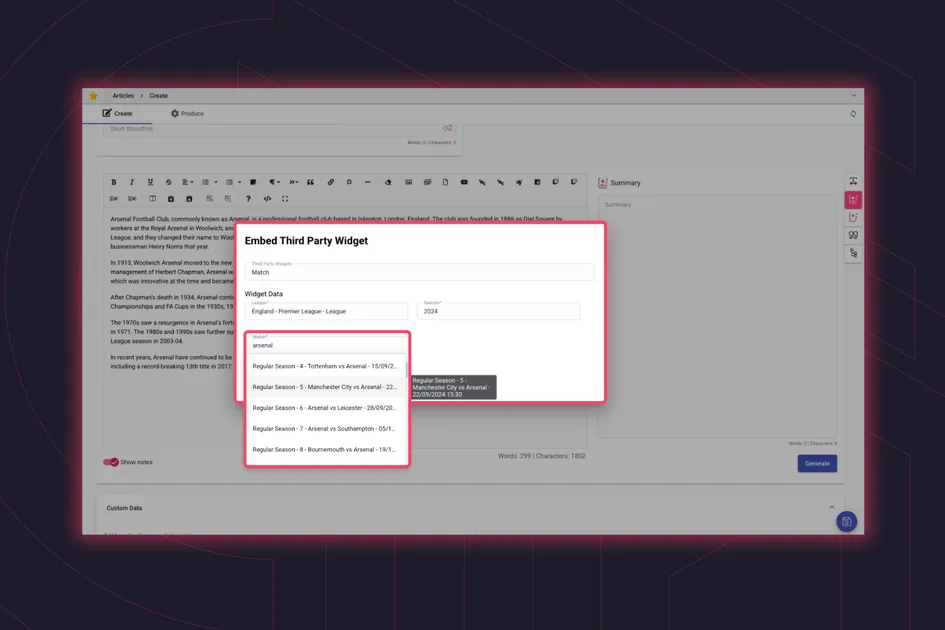Insert a hyperlink using the link icon

331,182
